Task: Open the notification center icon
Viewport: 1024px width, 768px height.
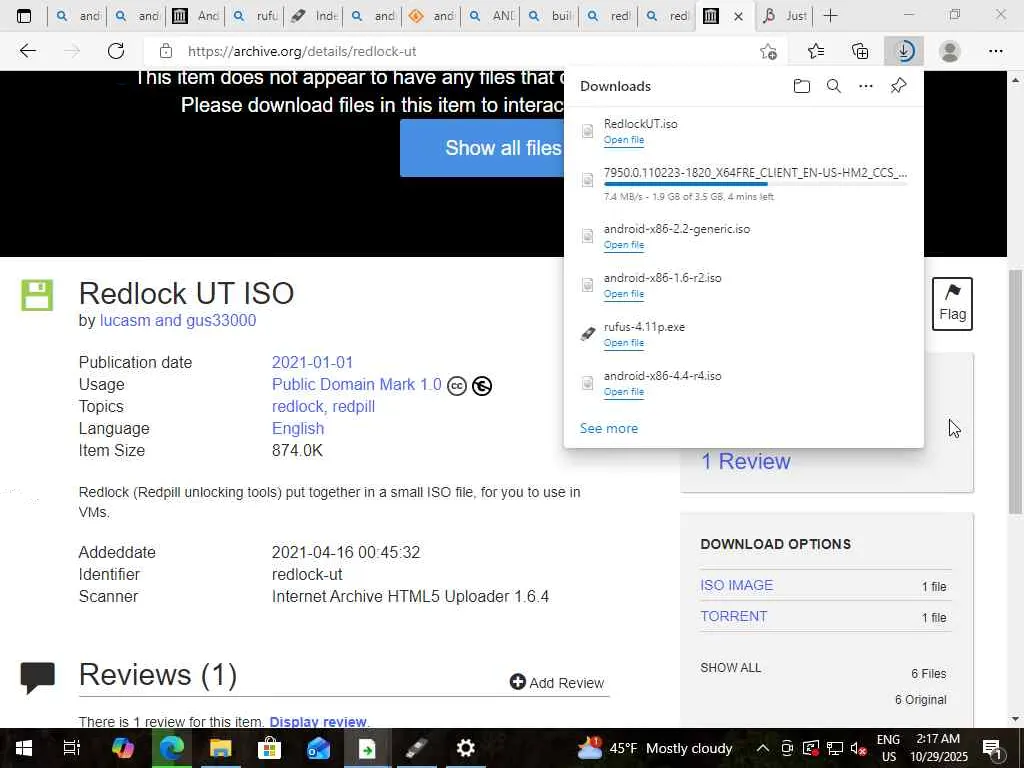Action: [x=992, y=748]
